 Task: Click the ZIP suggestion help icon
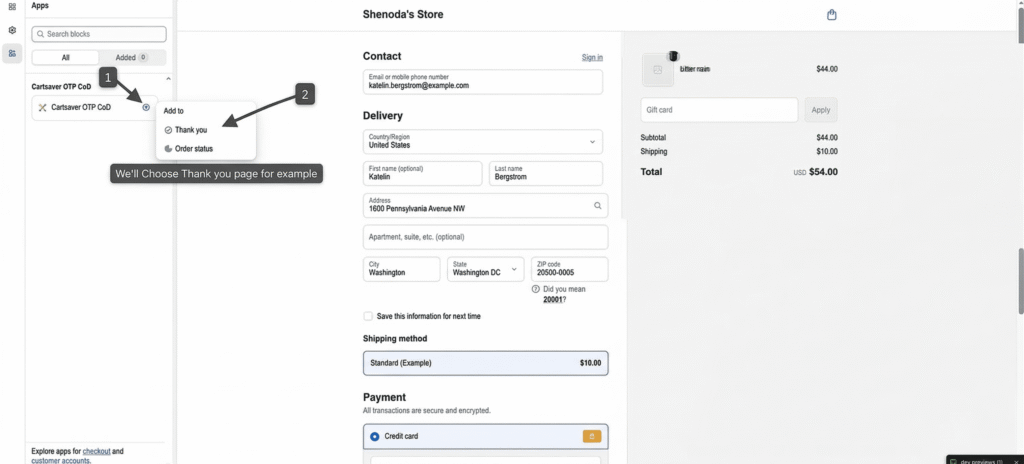(536, 289)
